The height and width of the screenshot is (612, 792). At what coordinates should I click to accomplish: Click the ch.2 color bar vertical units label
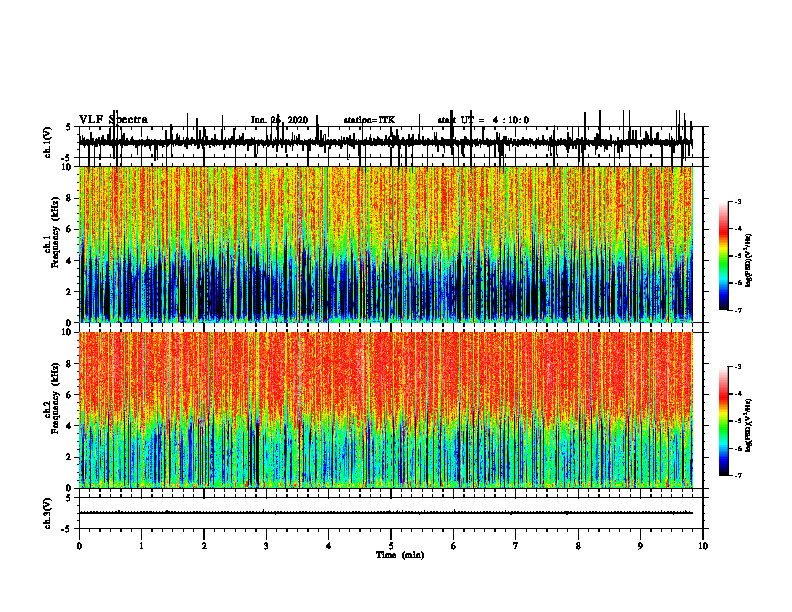749,424
